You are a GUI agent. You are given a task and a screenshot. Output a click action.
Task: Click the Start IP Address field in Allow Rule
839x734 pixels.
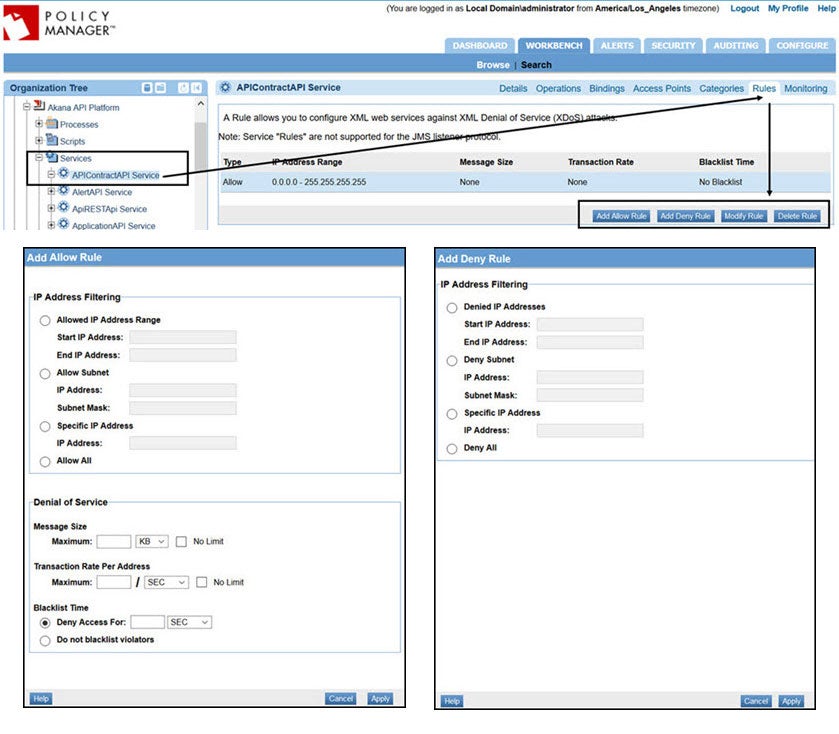click(182, 337)
